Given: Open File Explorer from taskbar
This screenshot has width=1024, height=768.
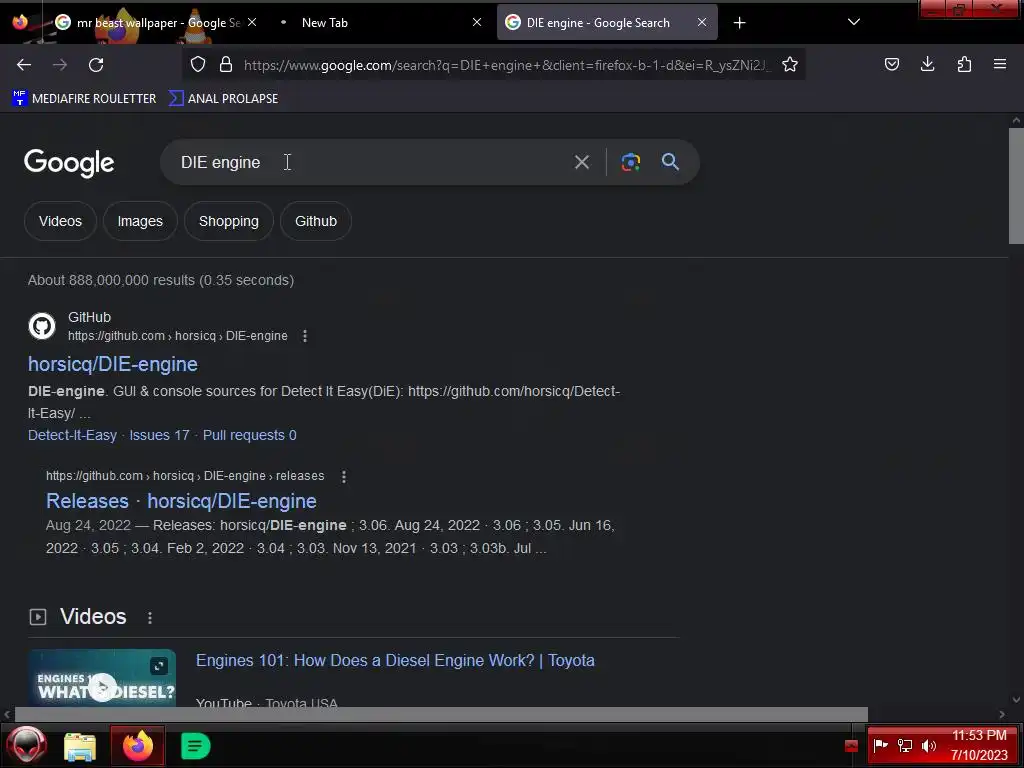Looking at the screenshot, I should pyautogui.click(x=80, y=746).
